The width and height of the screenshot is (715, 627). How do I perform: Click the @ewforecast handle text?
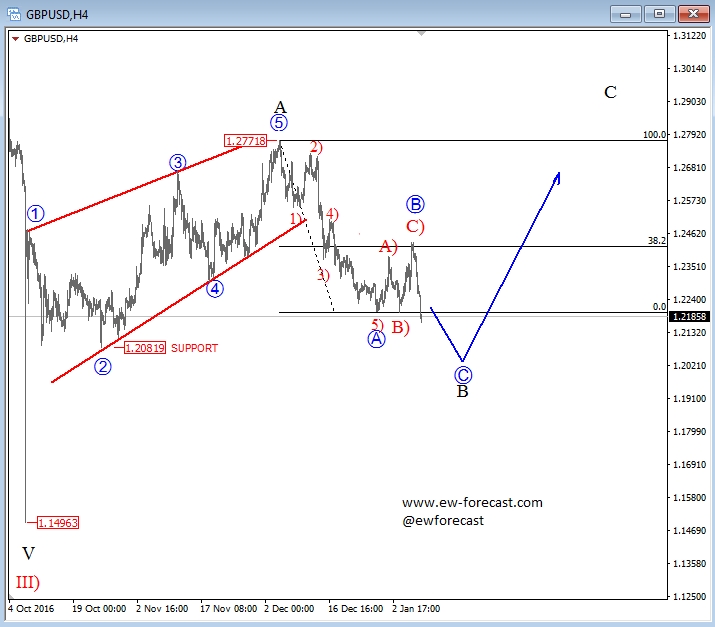pos(443,520)
